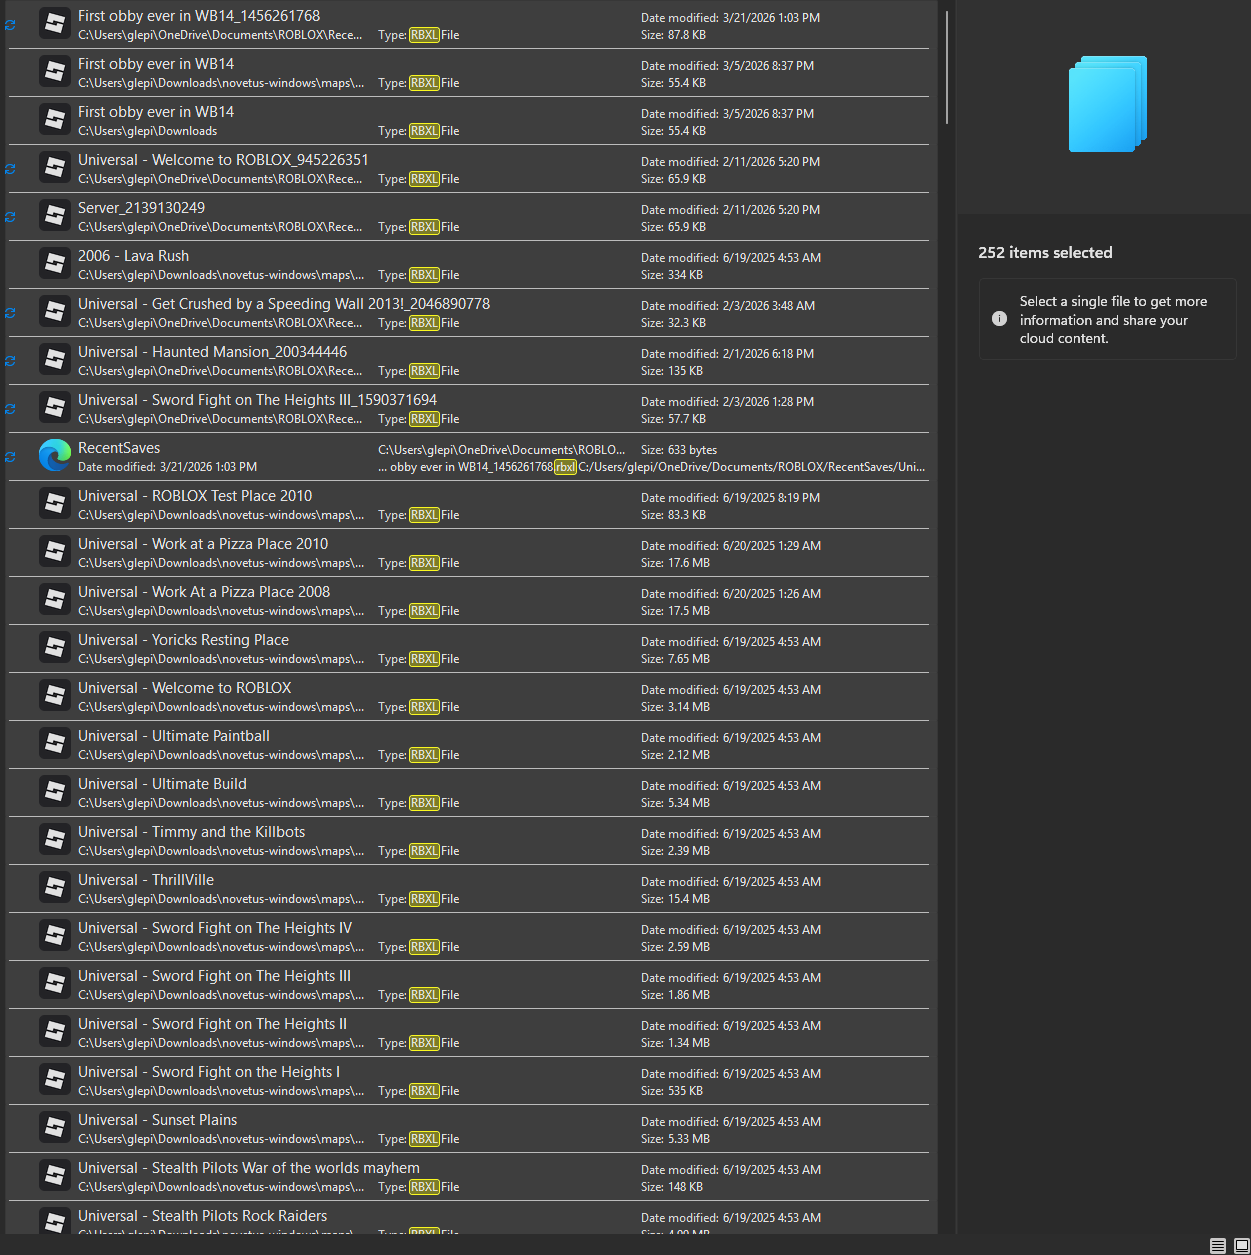Select the file name 'Universal - Yoricks Resting Place'
Viewport: 1251px width, 1255px height.
(x=183, y=640)
